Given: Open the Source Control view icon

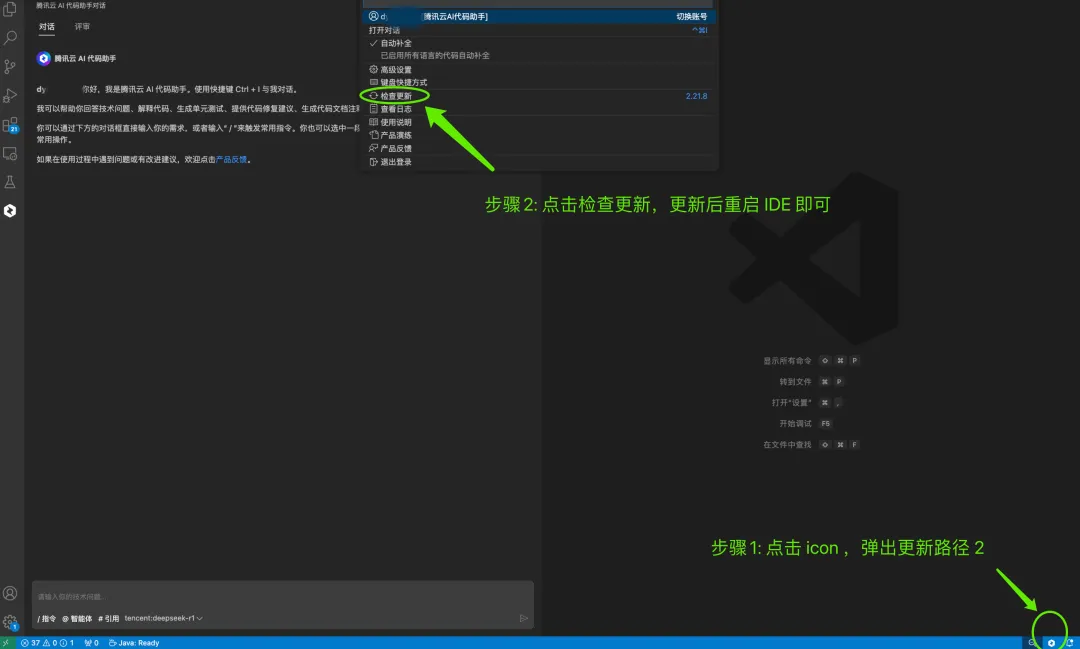Looking at the screenshot, I should pos(10,66).
